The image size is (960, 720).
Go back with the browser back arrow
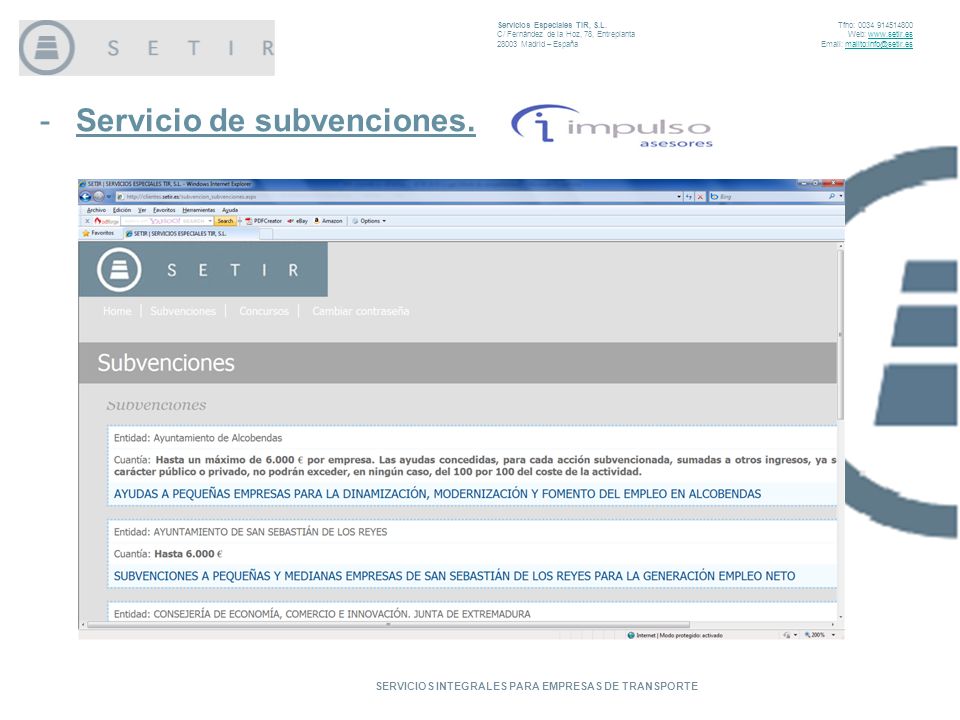click(85, 197)
